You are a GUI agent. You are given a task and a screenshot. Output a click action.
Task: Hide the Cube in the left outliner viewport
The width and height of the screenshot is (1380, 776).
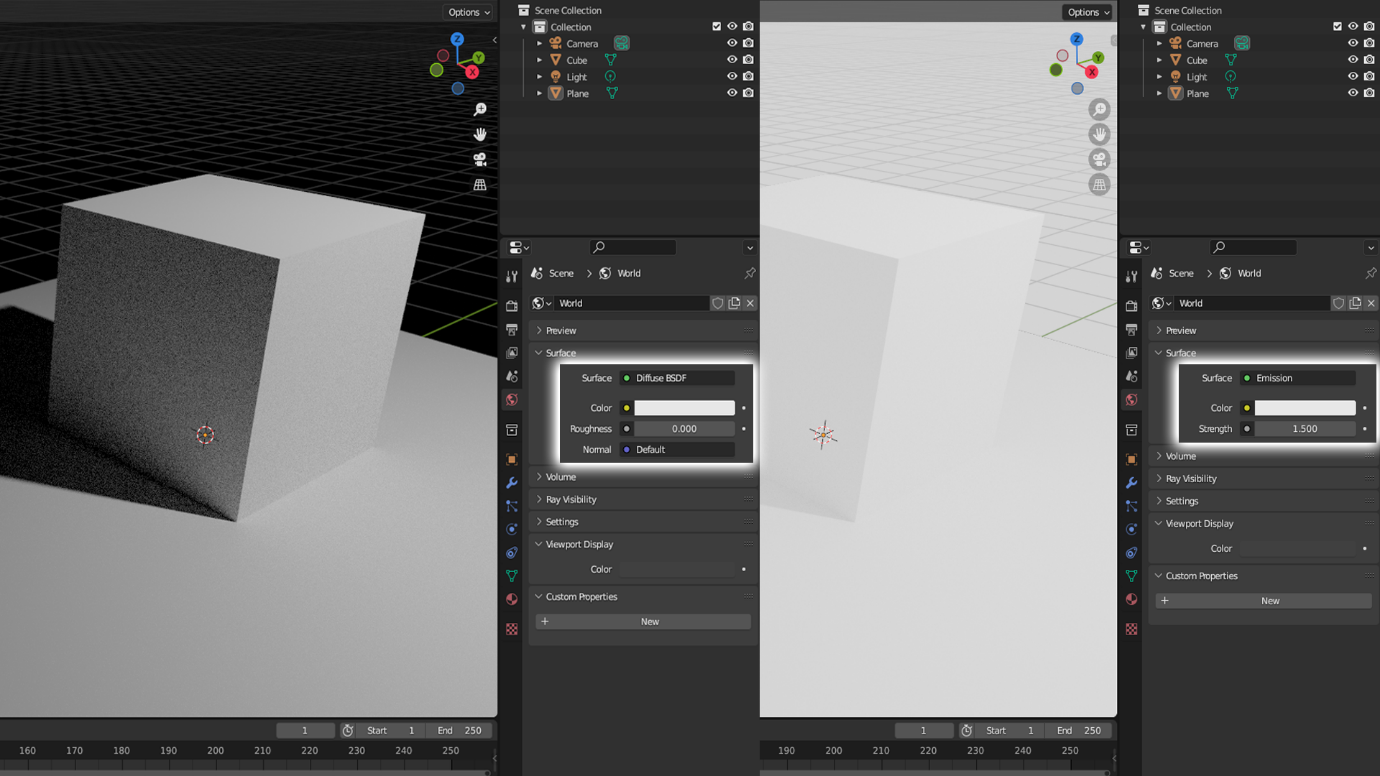(x=732, y=60)
